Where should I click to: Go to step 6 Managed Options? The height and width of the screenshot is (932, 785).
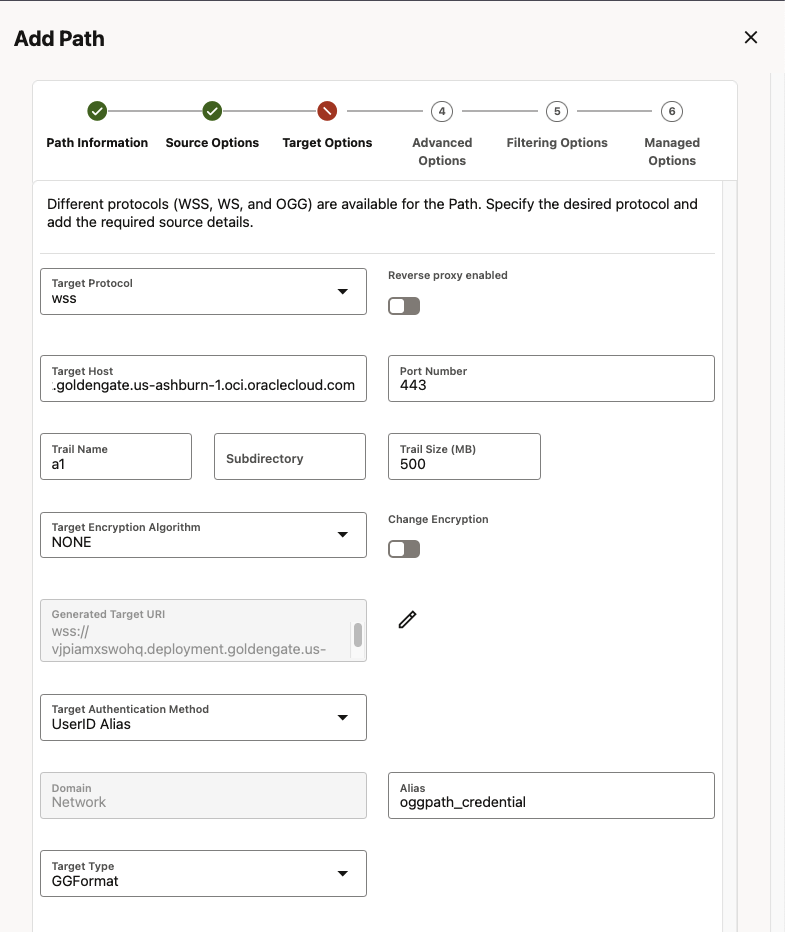click(x=672, y=111)
